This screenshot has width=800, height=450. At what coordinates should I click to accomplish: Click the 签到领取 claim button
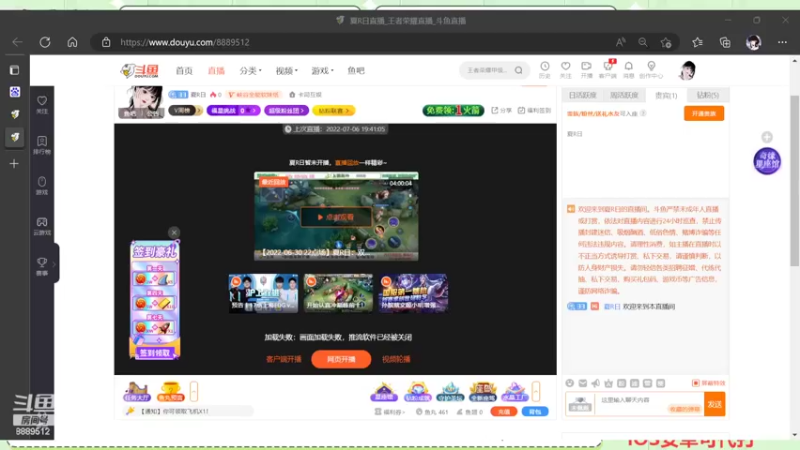tap(155, 353)
